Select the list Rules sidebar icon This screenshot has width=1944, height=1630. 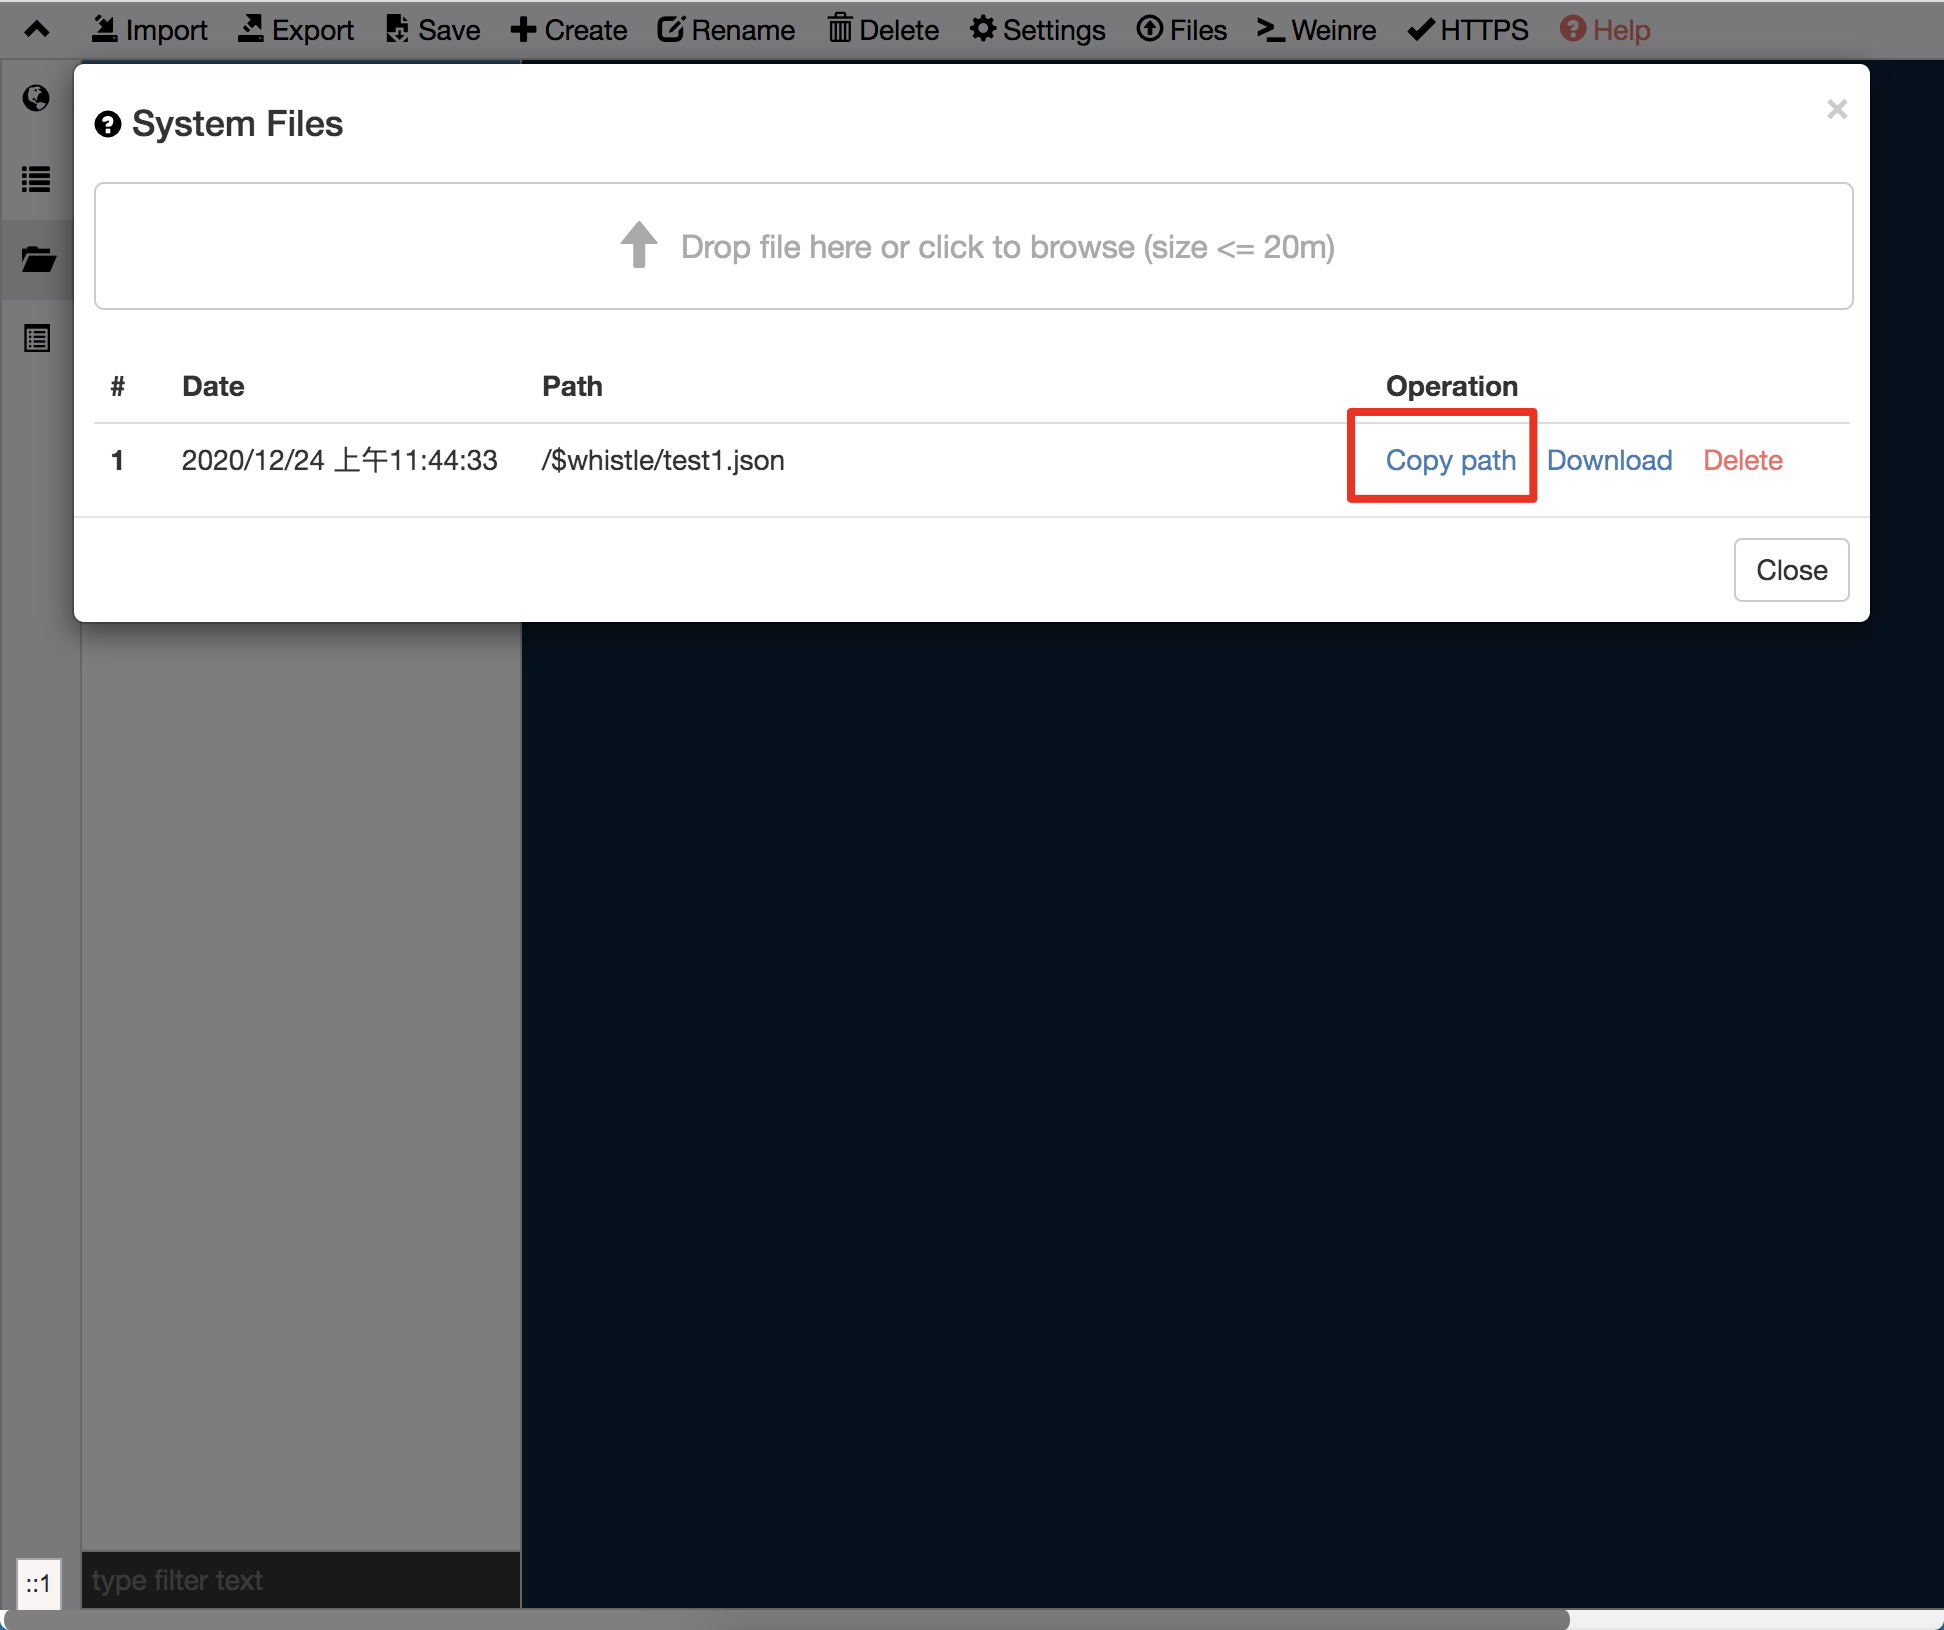tap(37, 179)
